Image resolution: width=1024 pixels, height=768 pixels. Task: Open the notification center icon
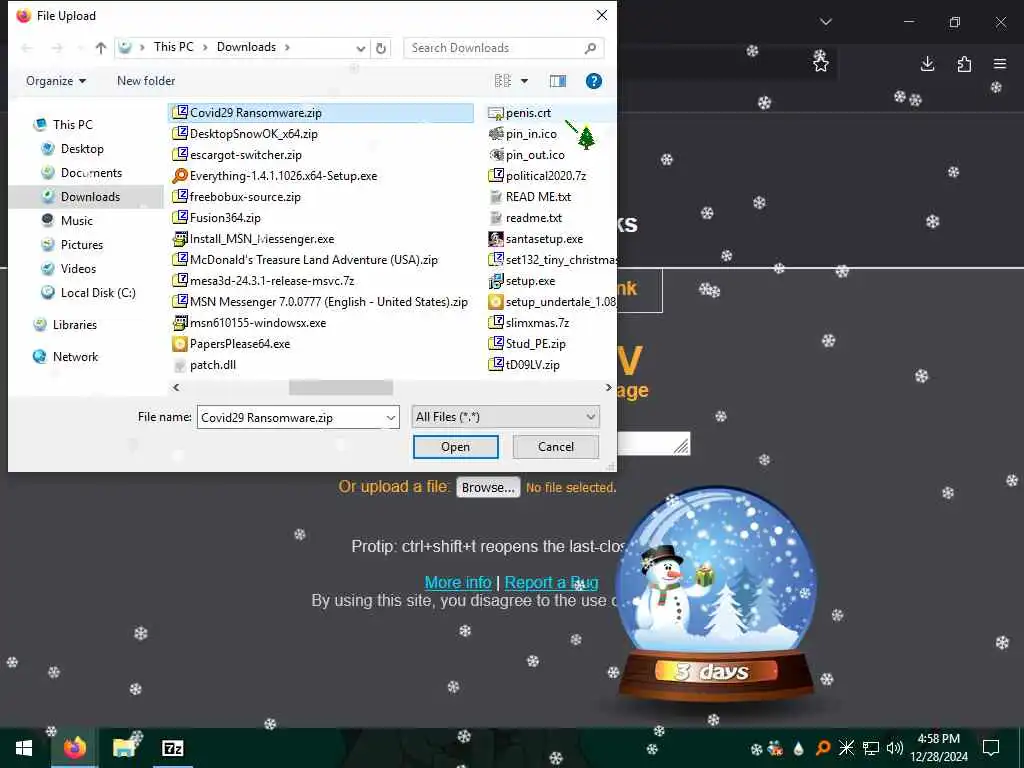pyautogui.click(x=991, y=748)
